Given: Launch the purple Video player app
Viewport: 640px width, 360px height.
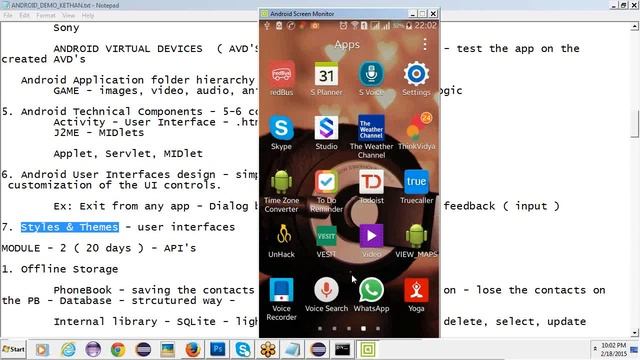Looking at the screenshot, I should coord(371,236).
